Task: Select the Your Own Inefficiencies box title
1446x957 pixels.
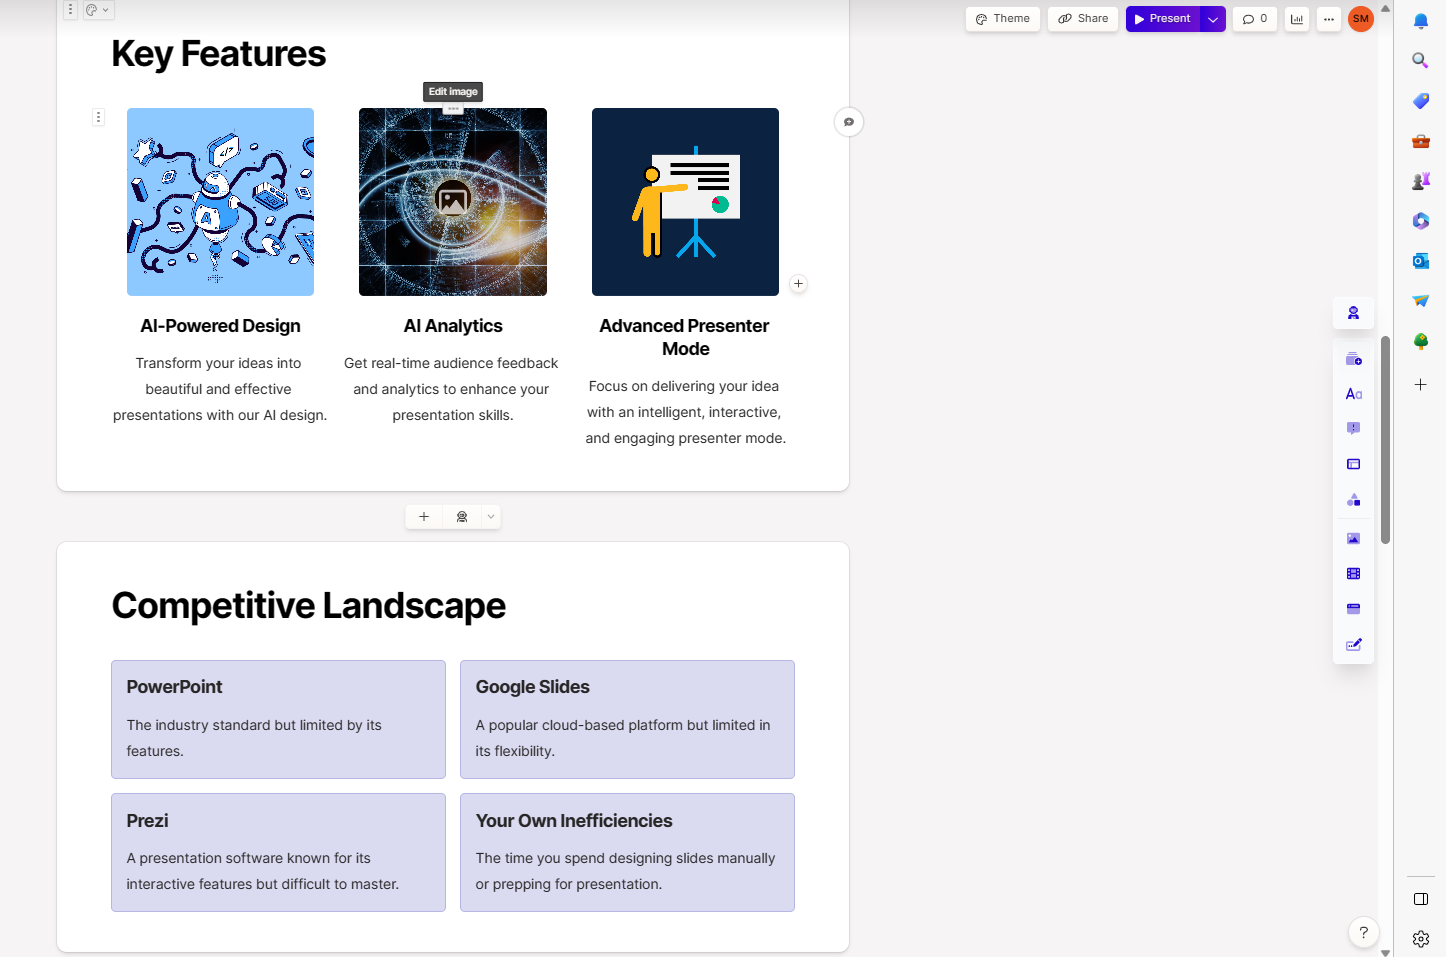Action: pyautogui.click(x=574, y=821)
